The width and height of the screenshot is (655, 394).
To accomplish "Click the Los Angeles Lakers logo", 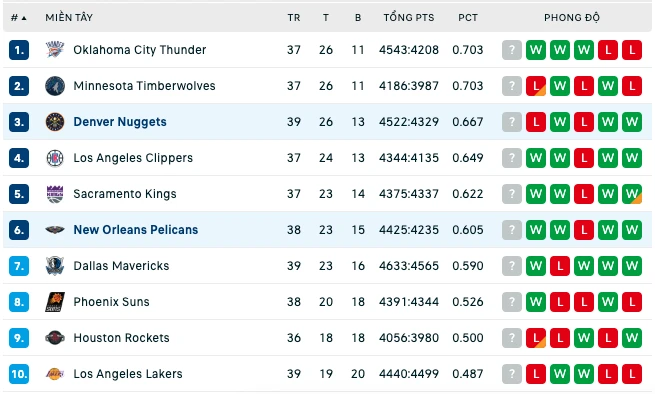I will (55, 374).
